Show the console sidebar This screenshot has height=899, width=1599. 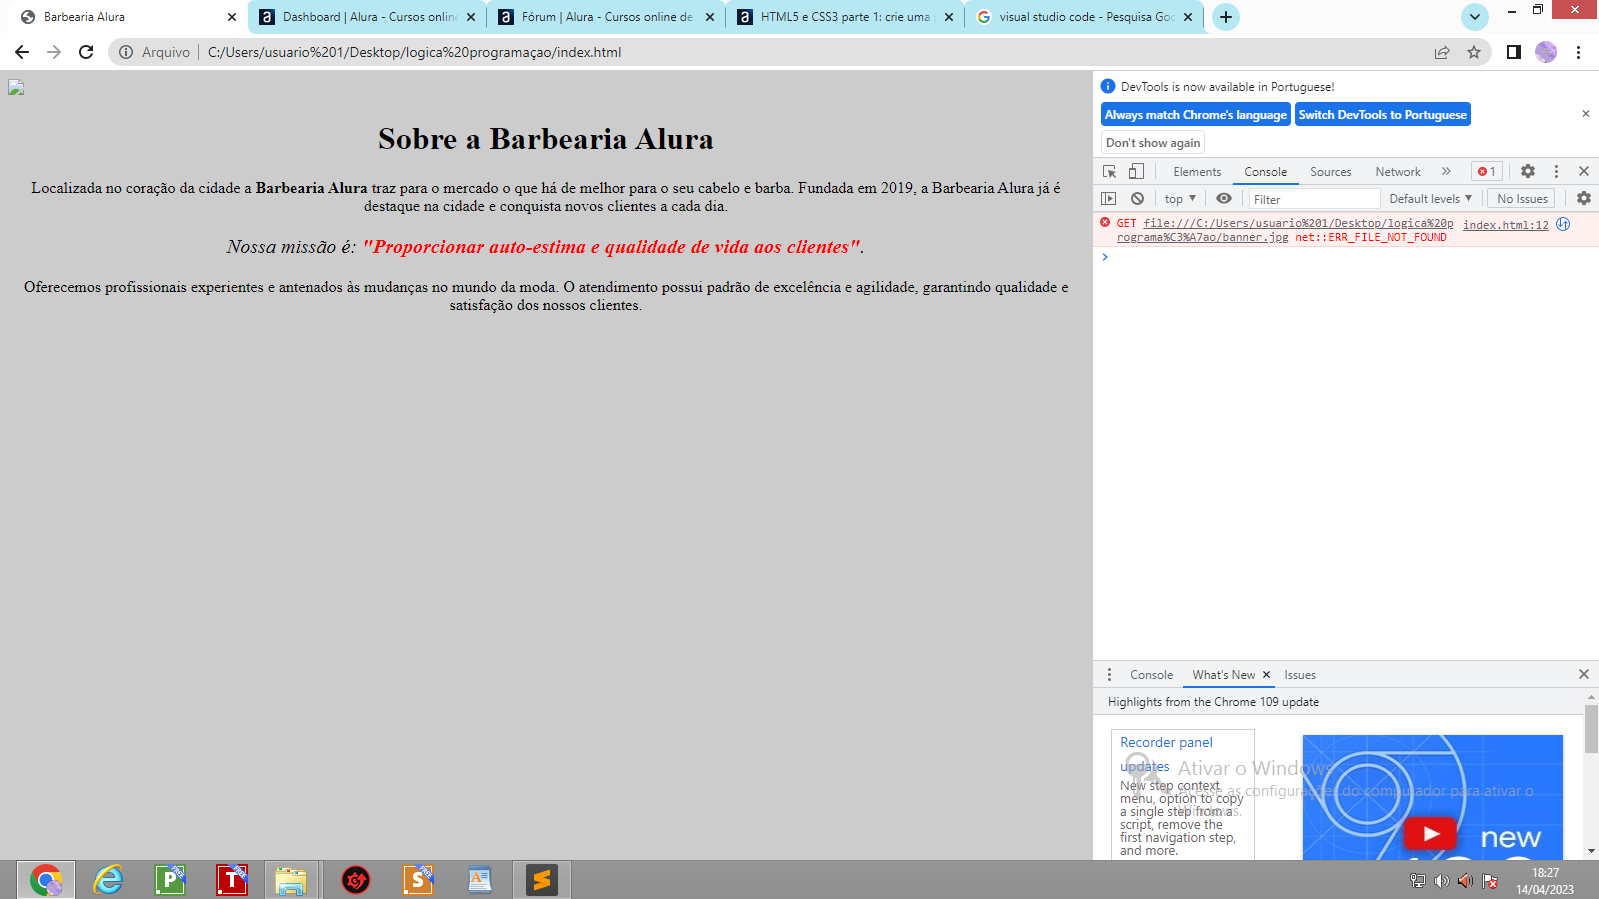(x=1109, y=198)
